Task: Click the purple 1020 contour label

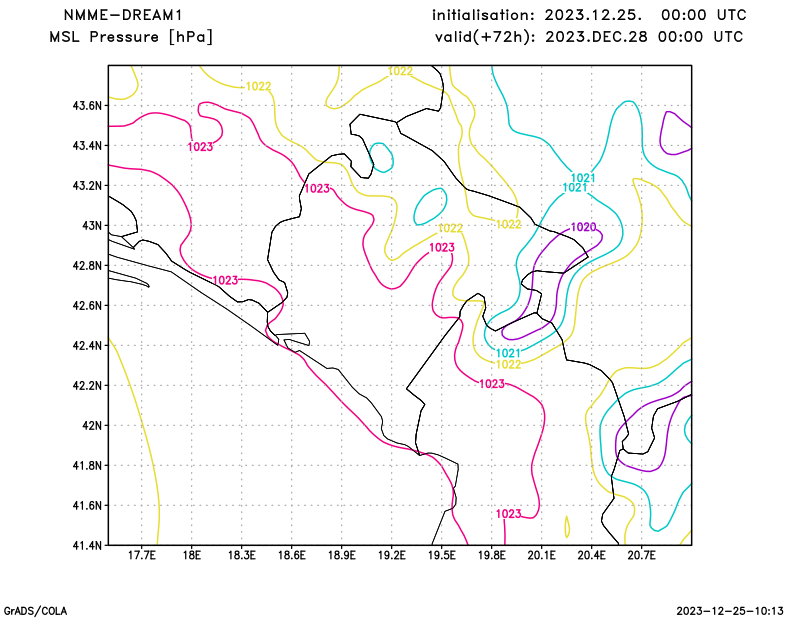Action: click(x=584, y=227)
